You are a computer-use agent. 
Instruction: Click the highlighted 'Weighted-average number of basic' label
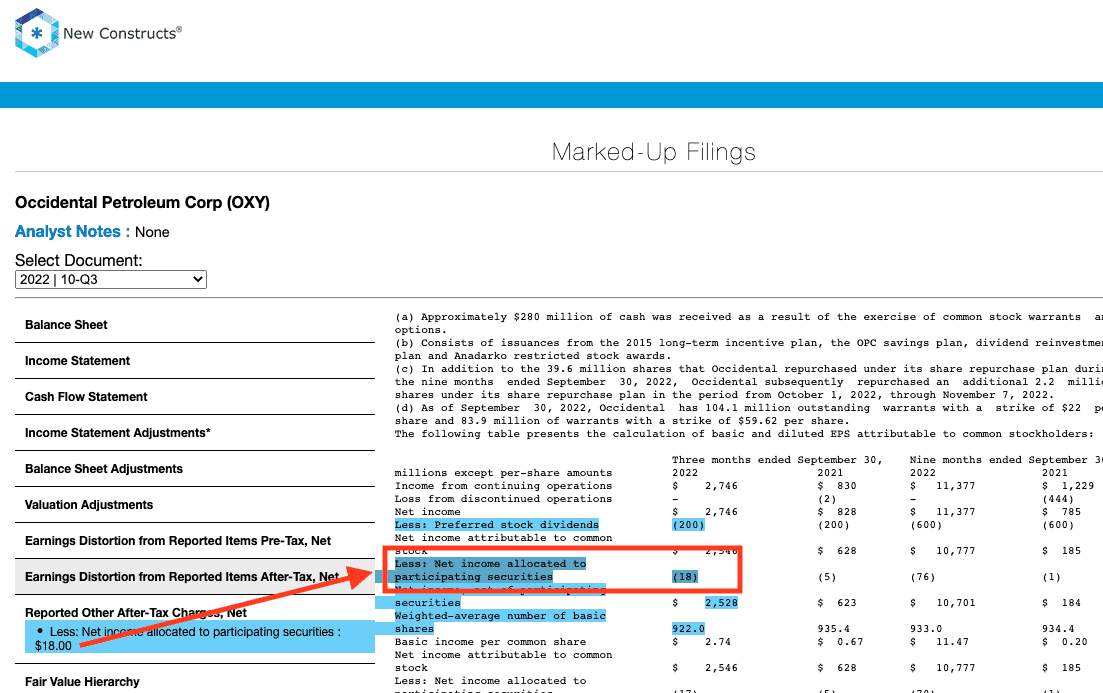pos(500,616)
